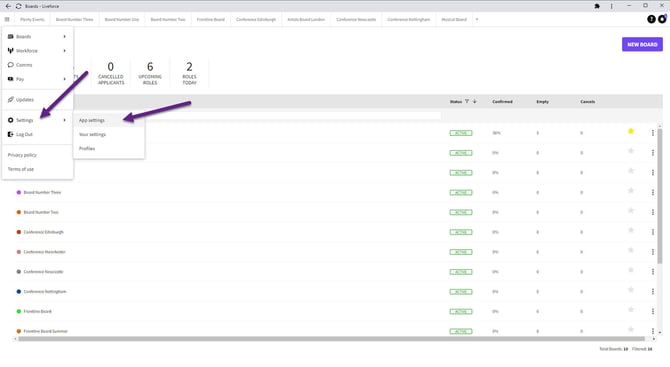Open three-dot menu for Conference Nottingham
This screenshot has height=367, width=670.
(x=652, y=291)
